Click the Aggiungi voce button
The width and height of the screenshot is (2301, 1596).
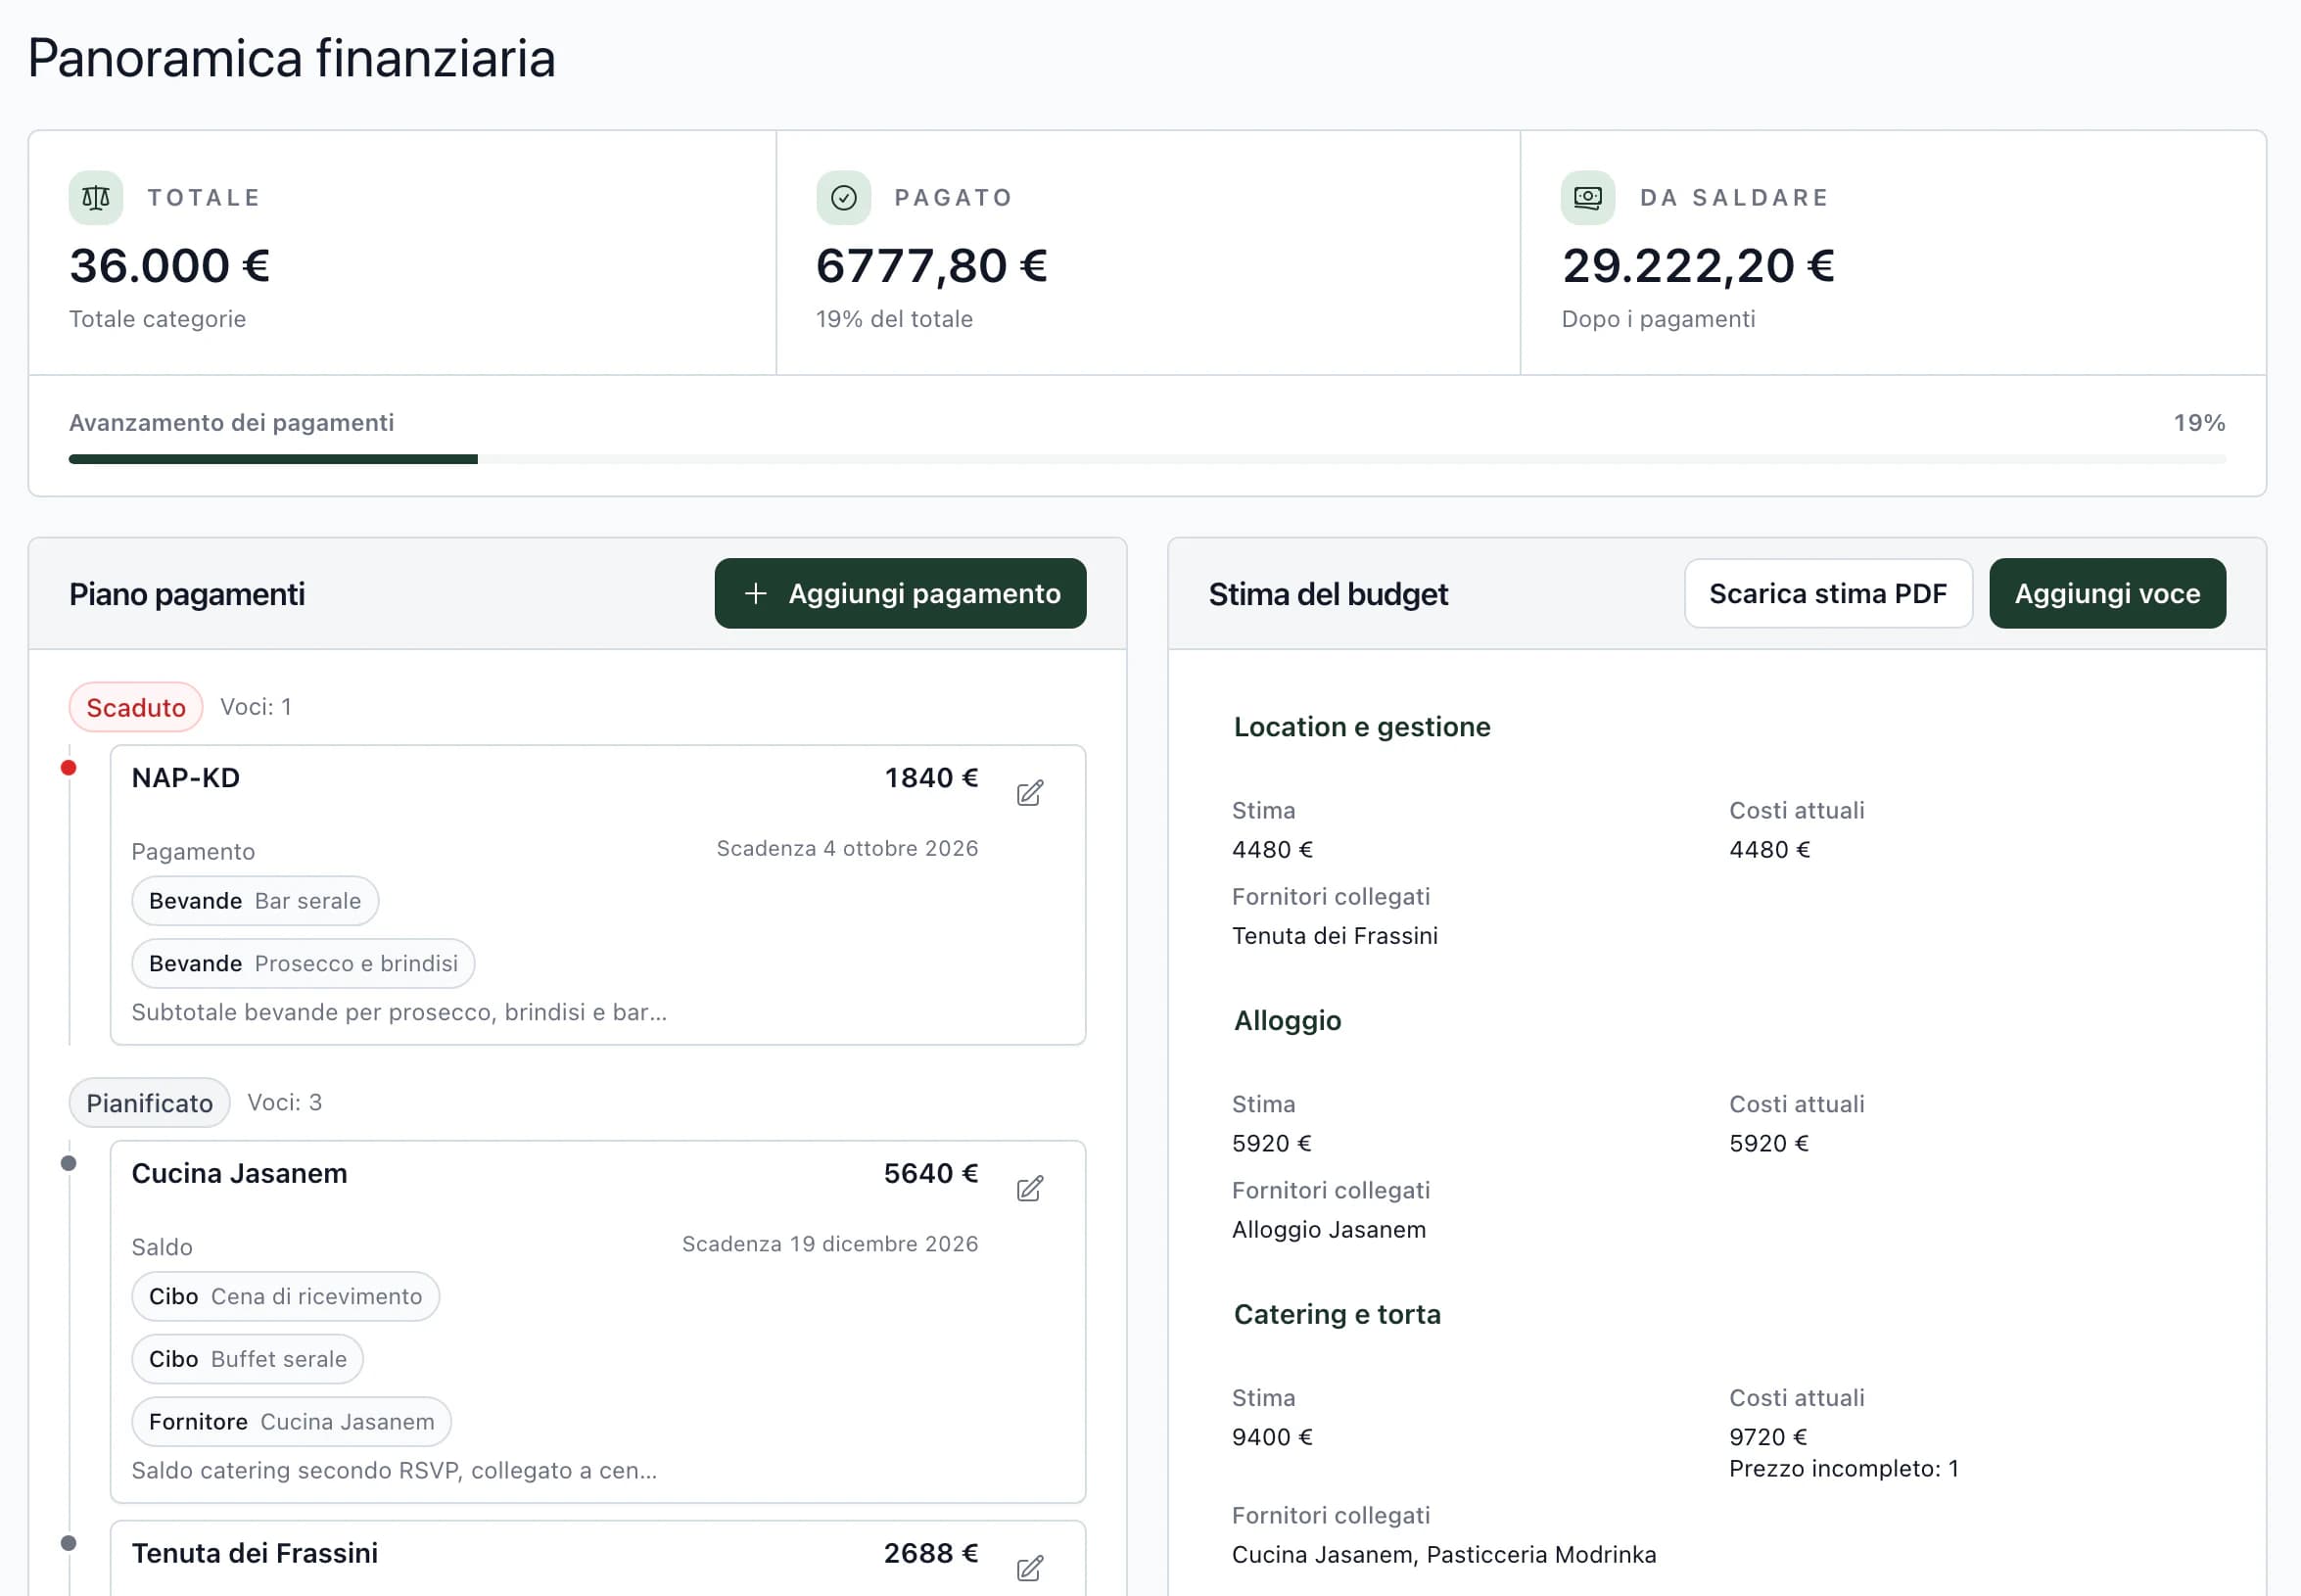point(2107,593)
